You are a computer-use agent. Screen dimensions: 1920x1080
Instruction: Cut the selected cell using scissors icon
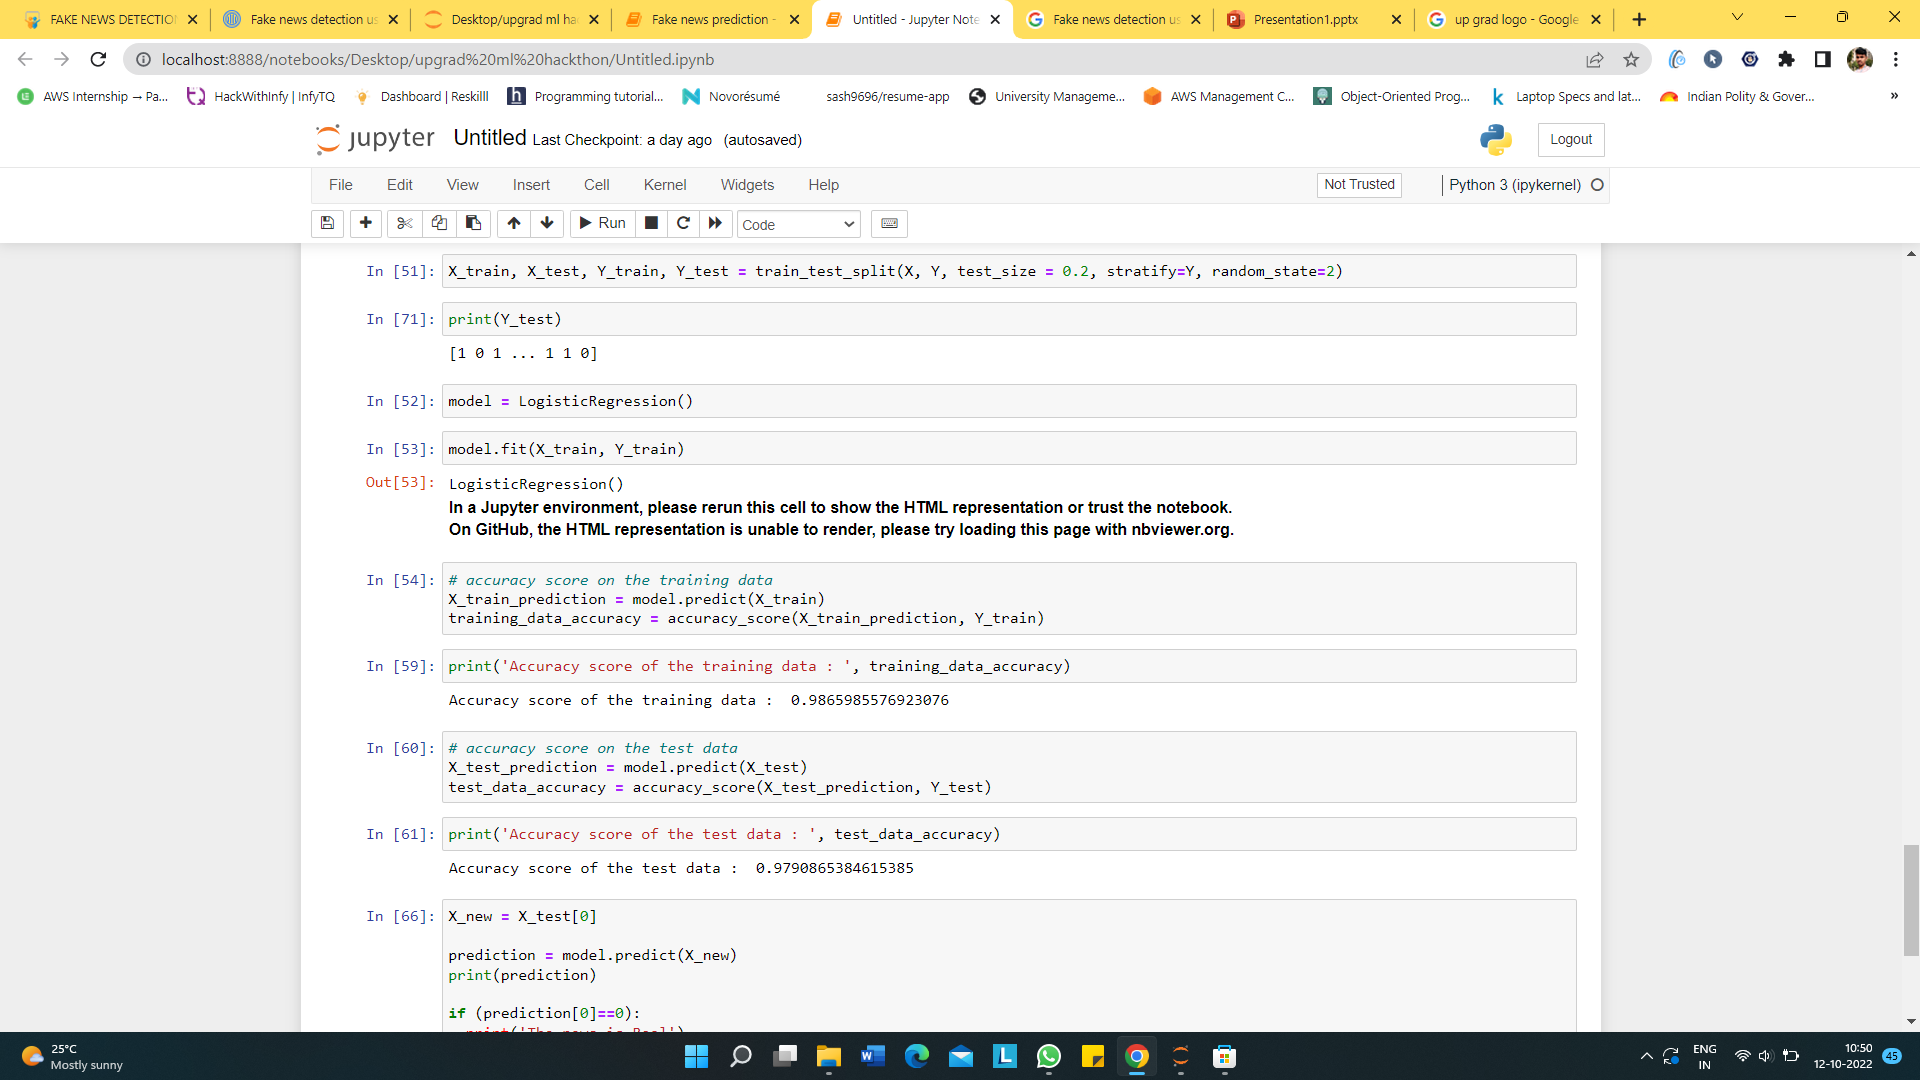tap(404, 223)
